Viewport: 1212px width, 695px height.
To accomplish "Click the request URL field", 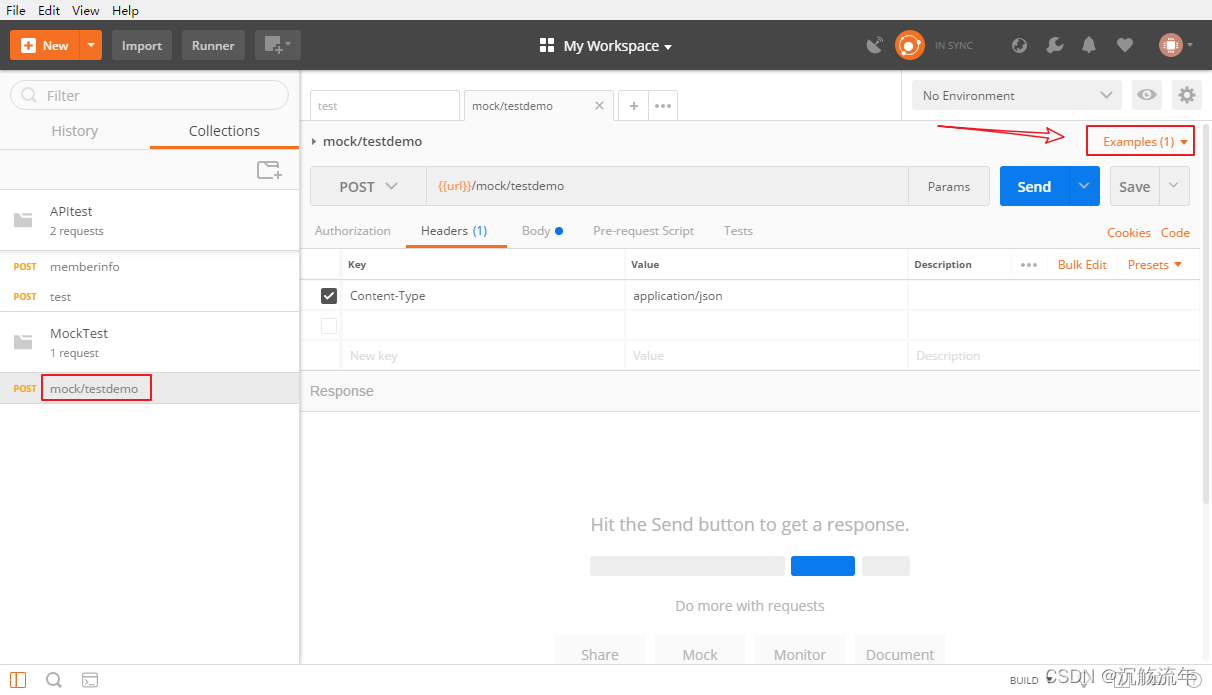I will 667,187.
